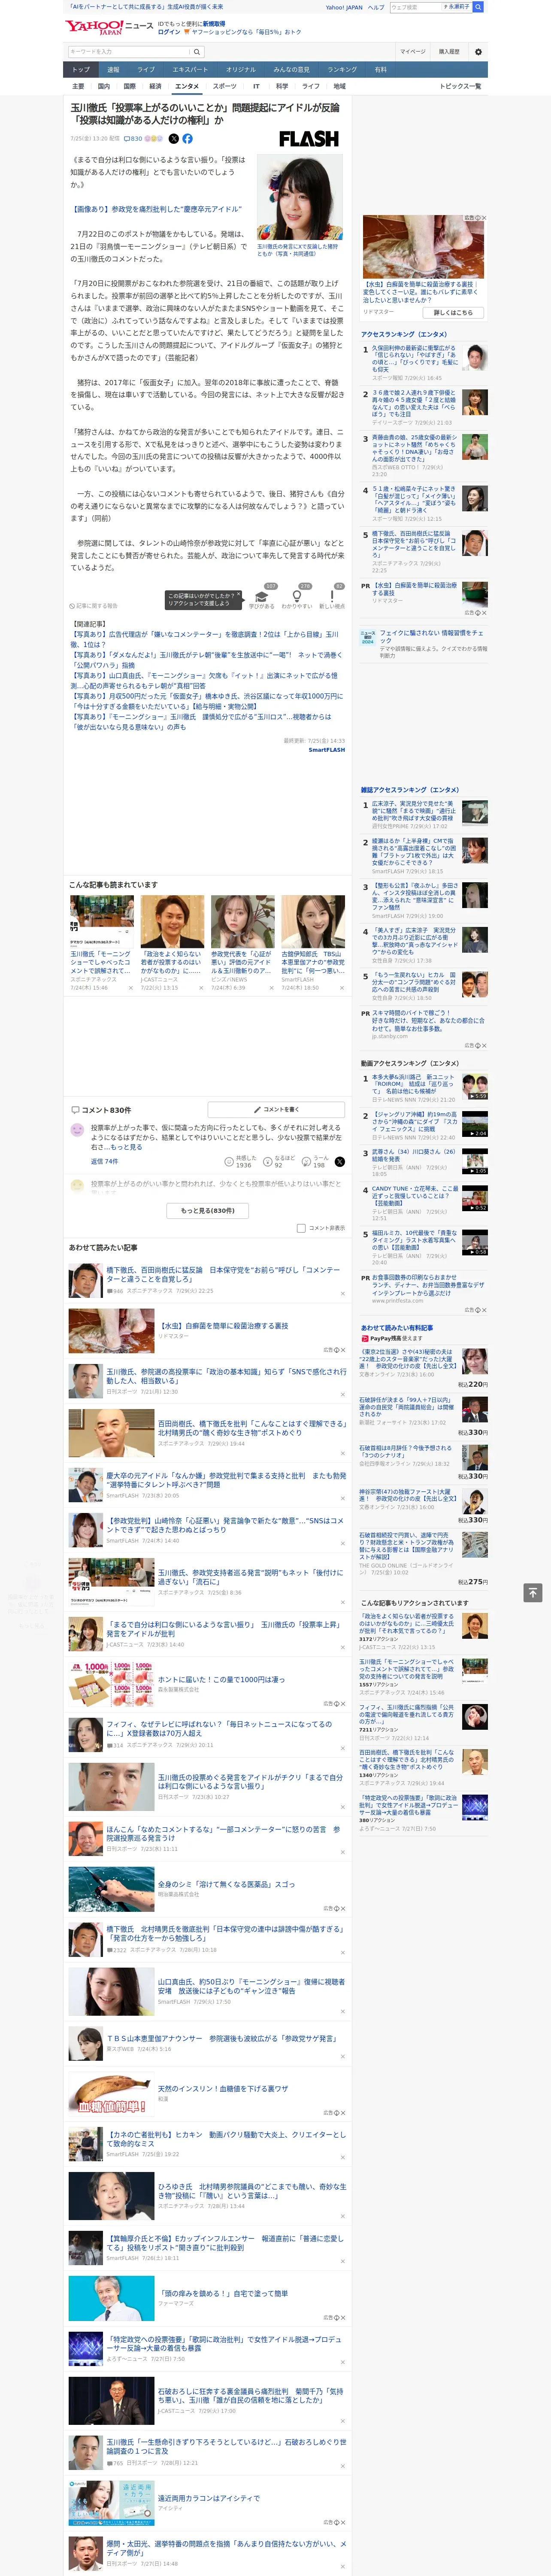Click the scroll-to-top arrow button
Viewport: 551px width, 2576px height.
click(533, 1592)
